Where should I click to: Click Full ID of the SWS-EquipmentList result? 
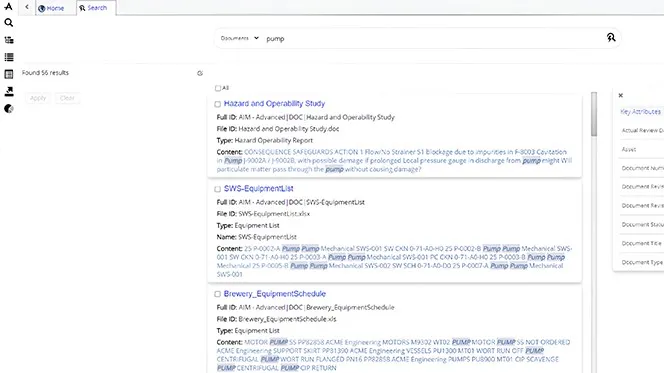click(290, 202)
